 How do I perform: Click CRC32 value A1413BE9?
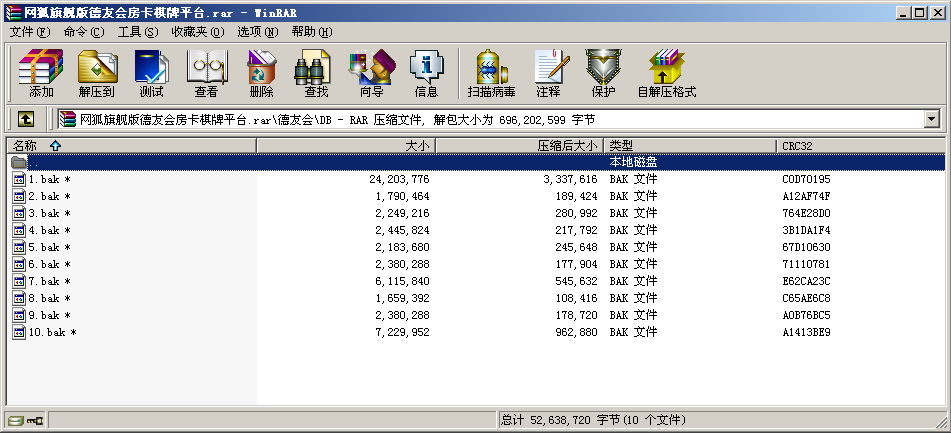tap(807, 332)
